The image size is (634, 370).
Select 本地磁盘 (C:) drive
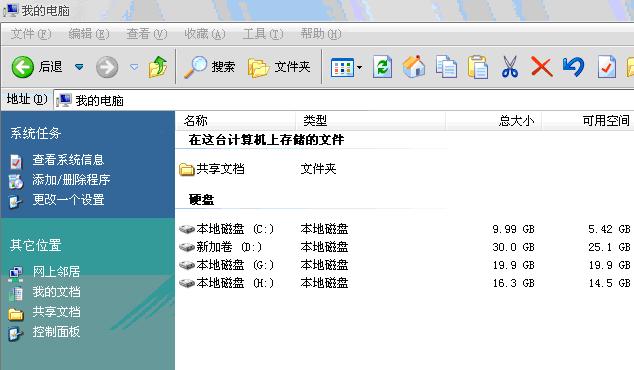click(x=227, y=229)
